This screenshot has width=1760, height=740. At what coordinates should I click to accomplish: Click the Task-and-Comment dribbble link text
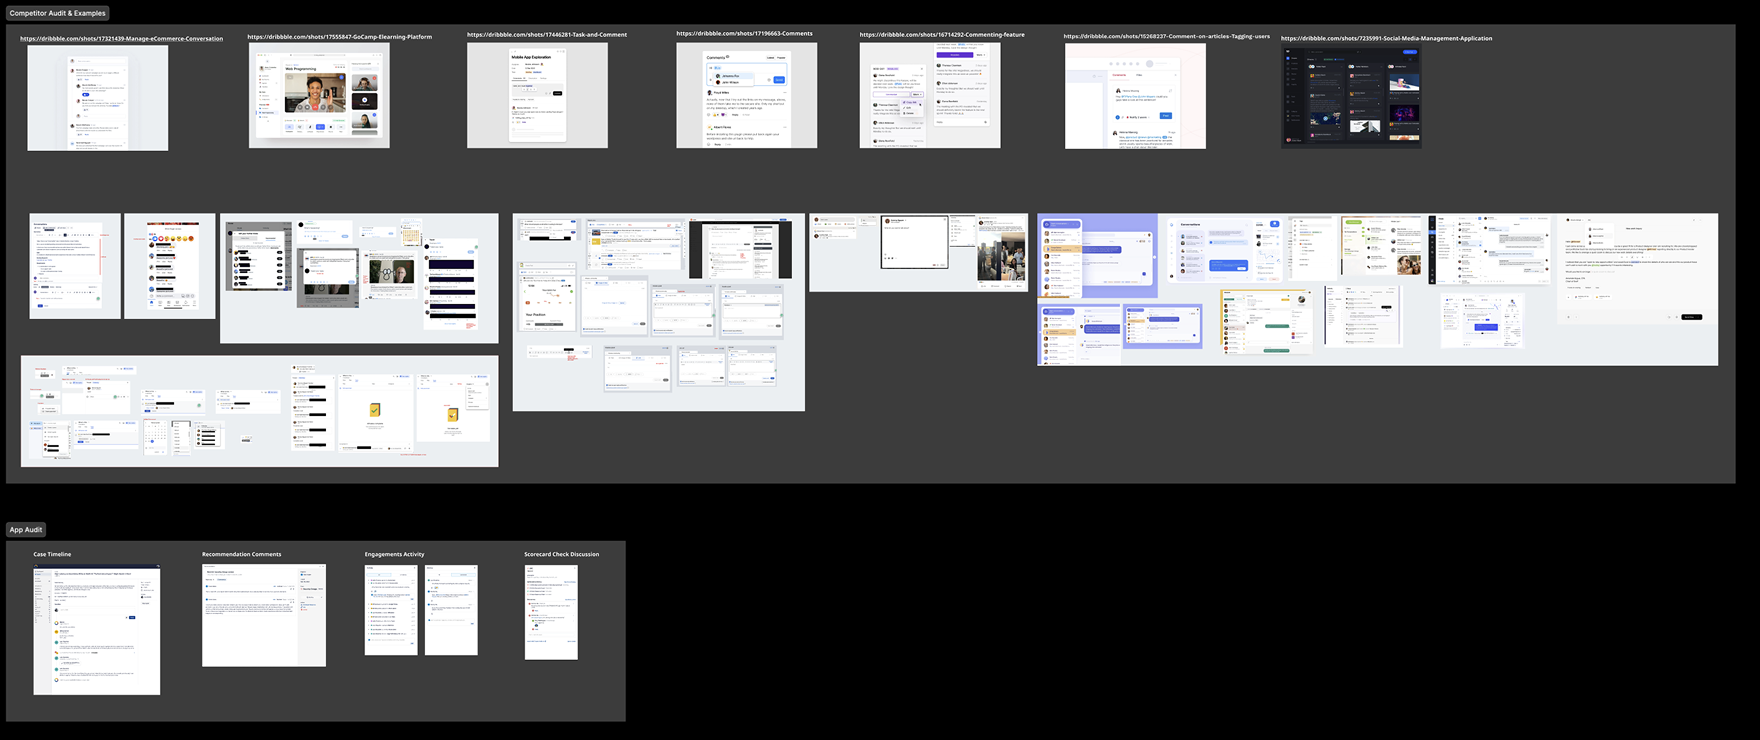coord(547,35)
